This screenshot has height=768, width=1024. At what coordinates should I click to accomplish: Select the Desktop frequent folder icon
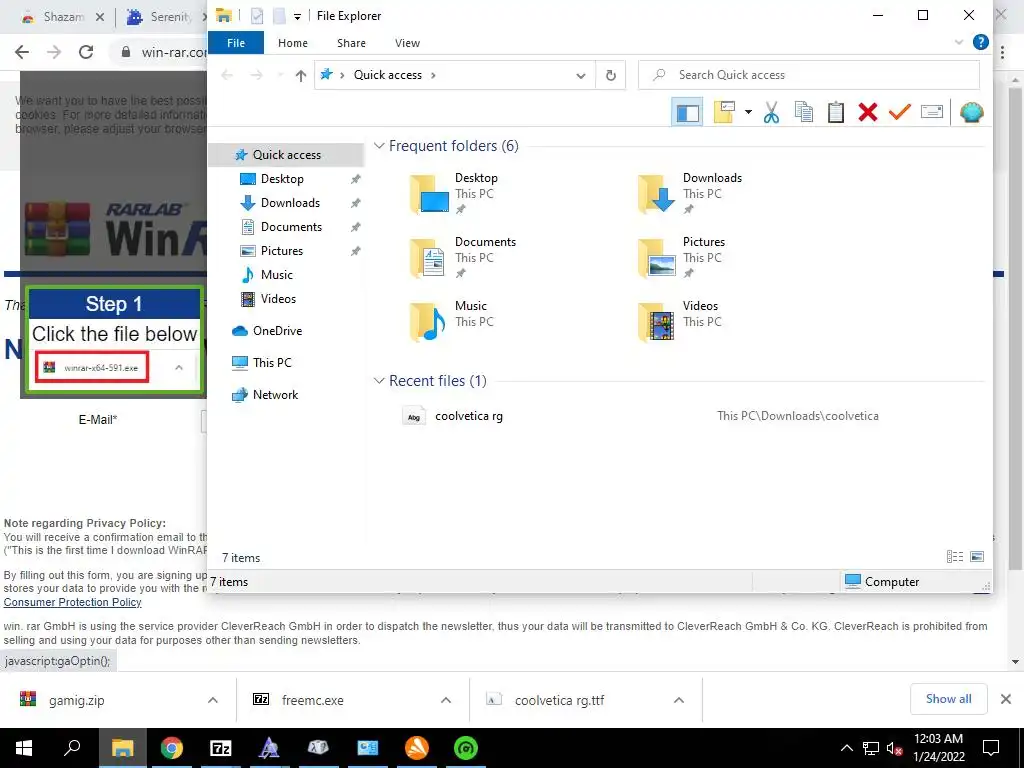pos(430,194)
